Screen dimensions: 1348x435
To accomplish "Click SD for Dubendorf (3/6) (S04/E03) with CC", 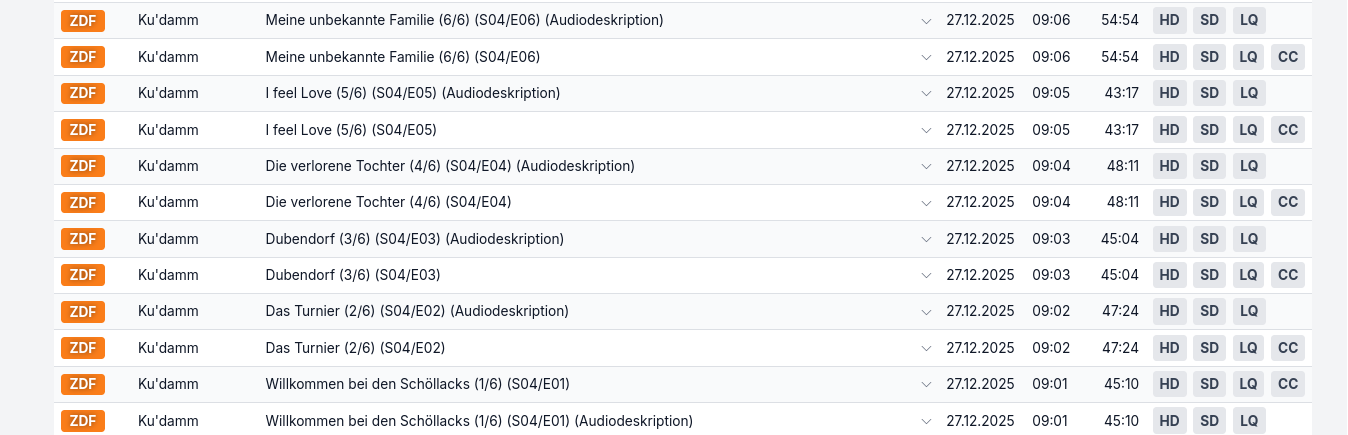I will click(1209, 275).
